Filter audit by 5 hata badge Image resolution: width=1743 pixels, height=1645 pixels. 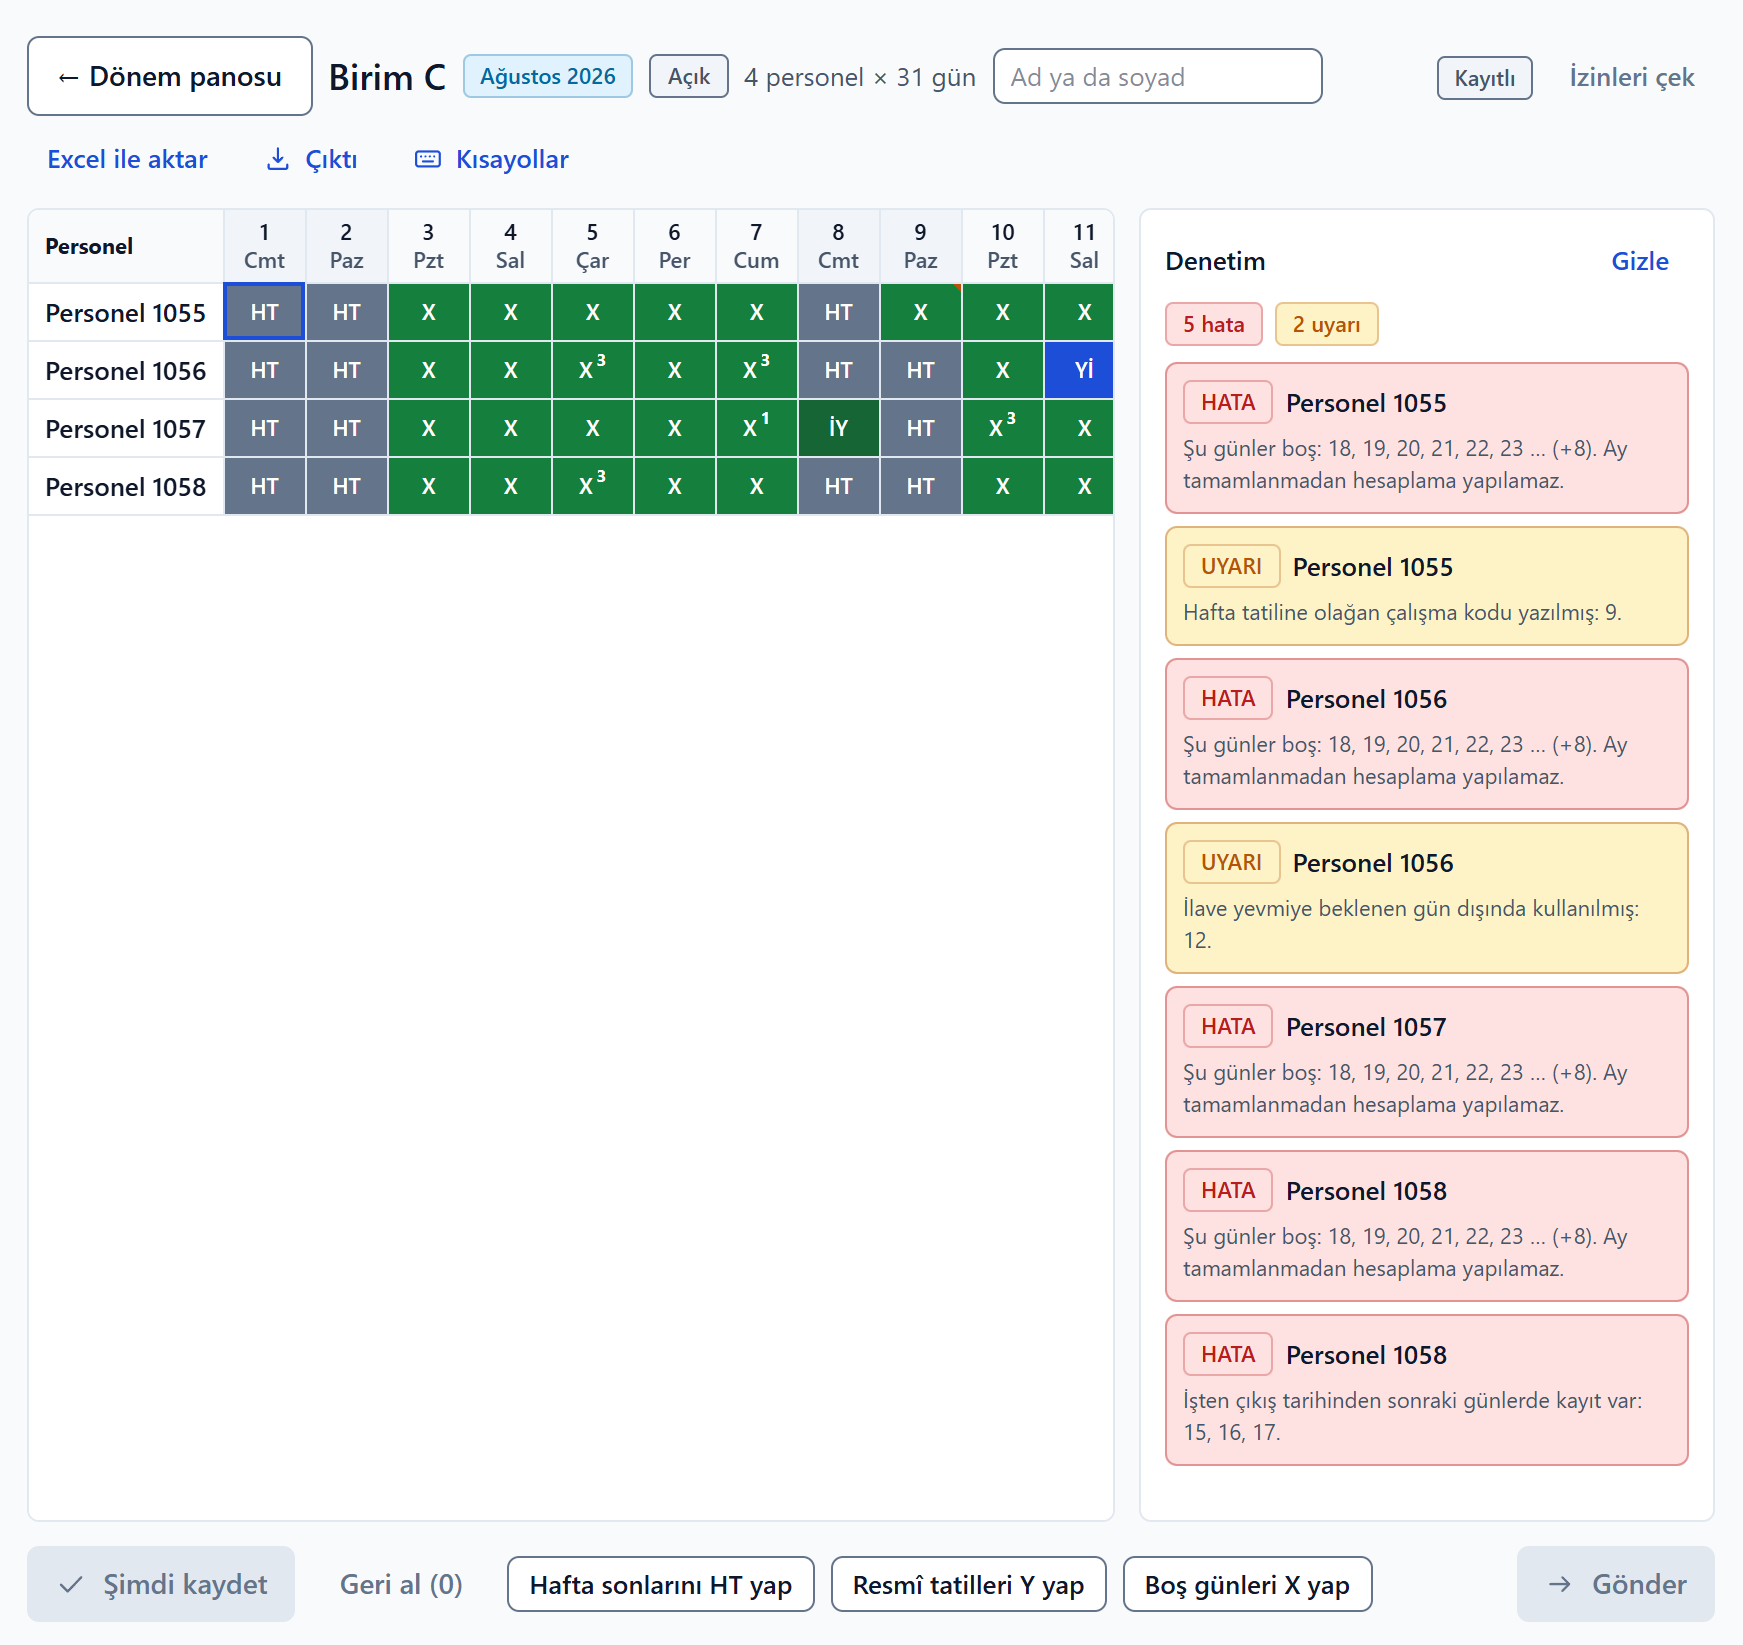(x=1214, y=324)
